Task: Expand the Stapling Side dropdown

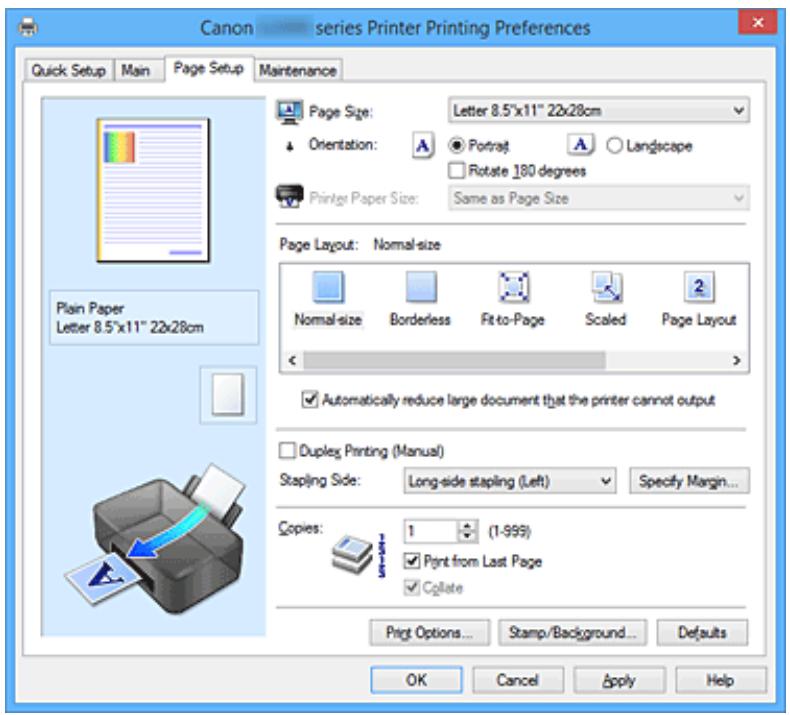Action: tap(510, 480)
